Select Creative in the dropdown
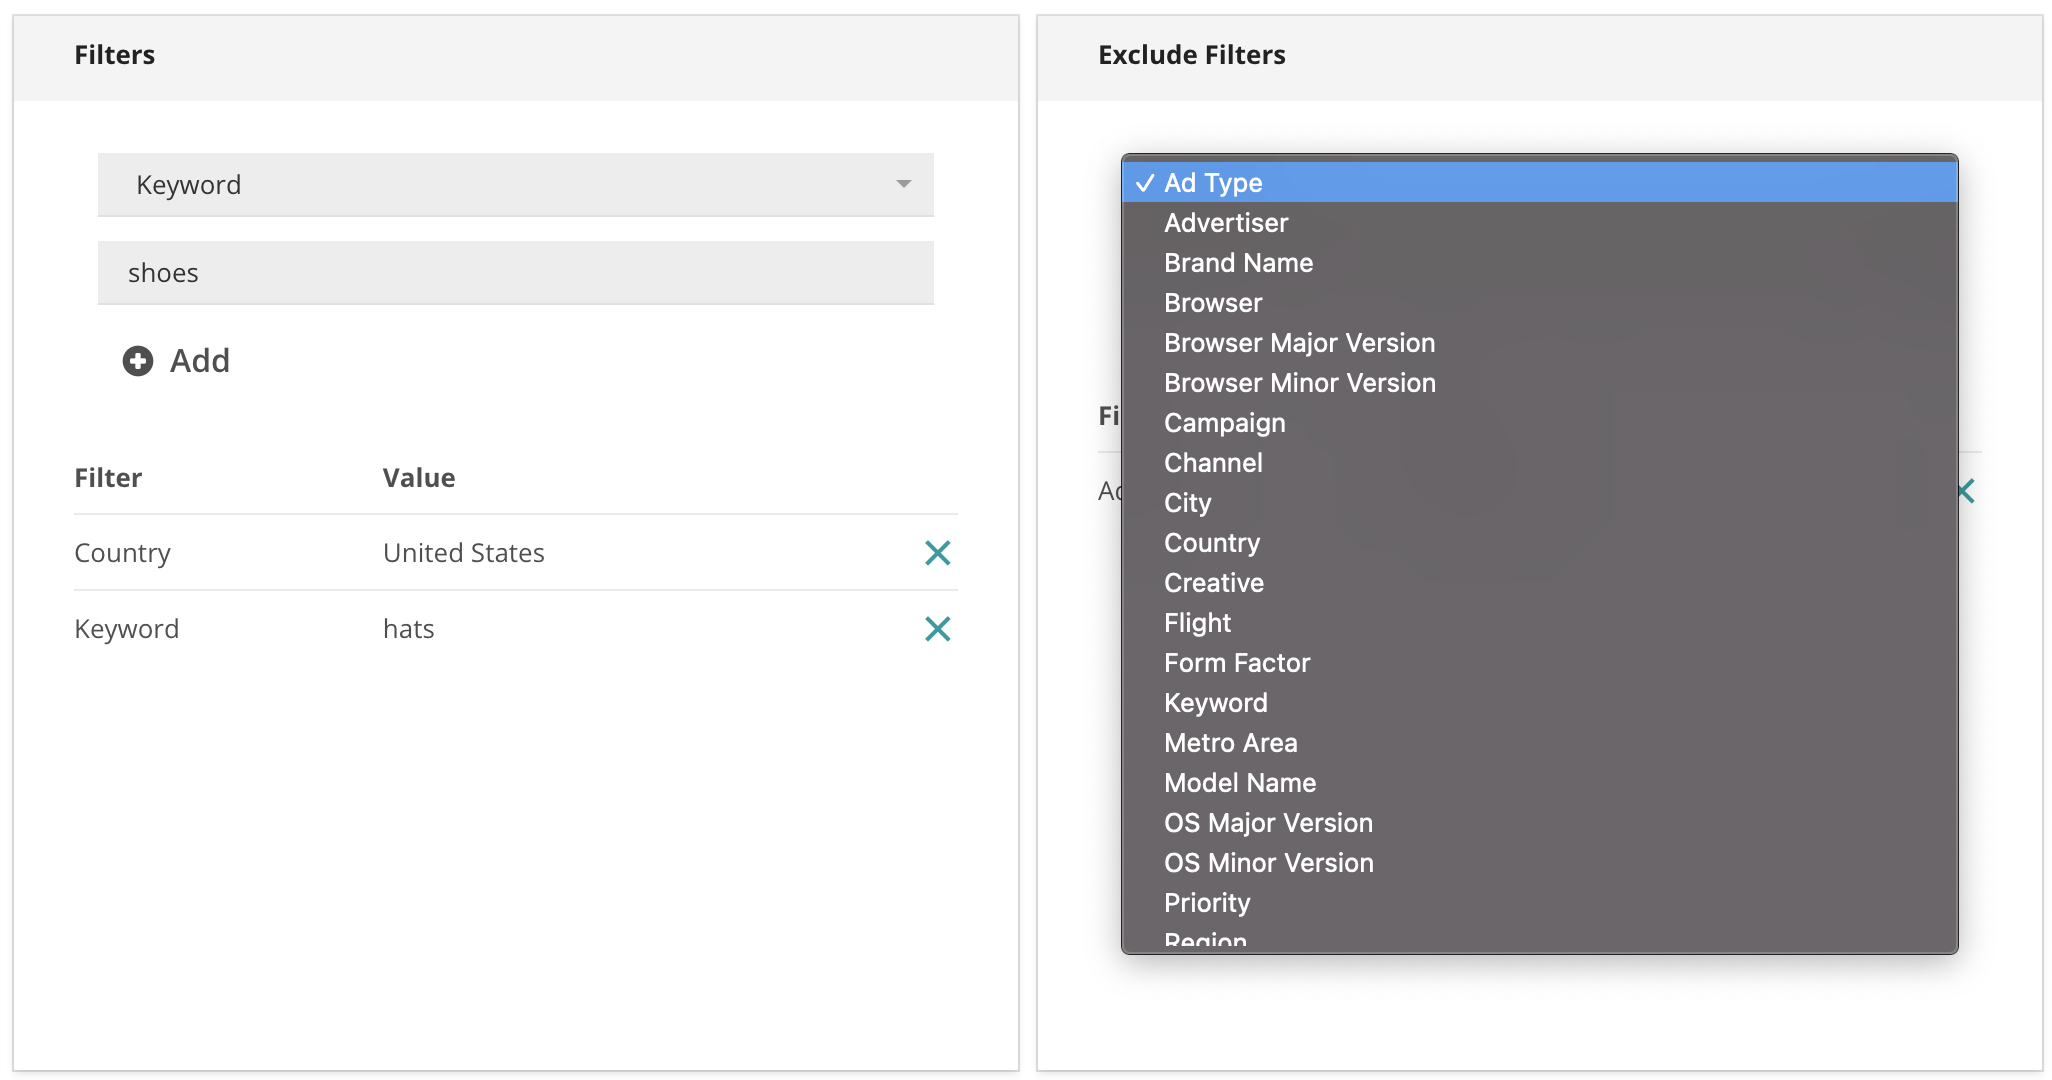The width and height of the screenshot is (2052, 1080). 1213,583
